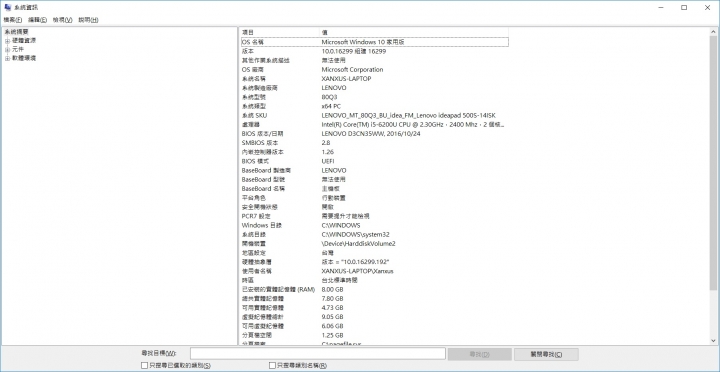Select the BaseBoard 名稱 row label
Image resolution: width=720 pixels, height=372 pixels.
[x=263, y=189]
